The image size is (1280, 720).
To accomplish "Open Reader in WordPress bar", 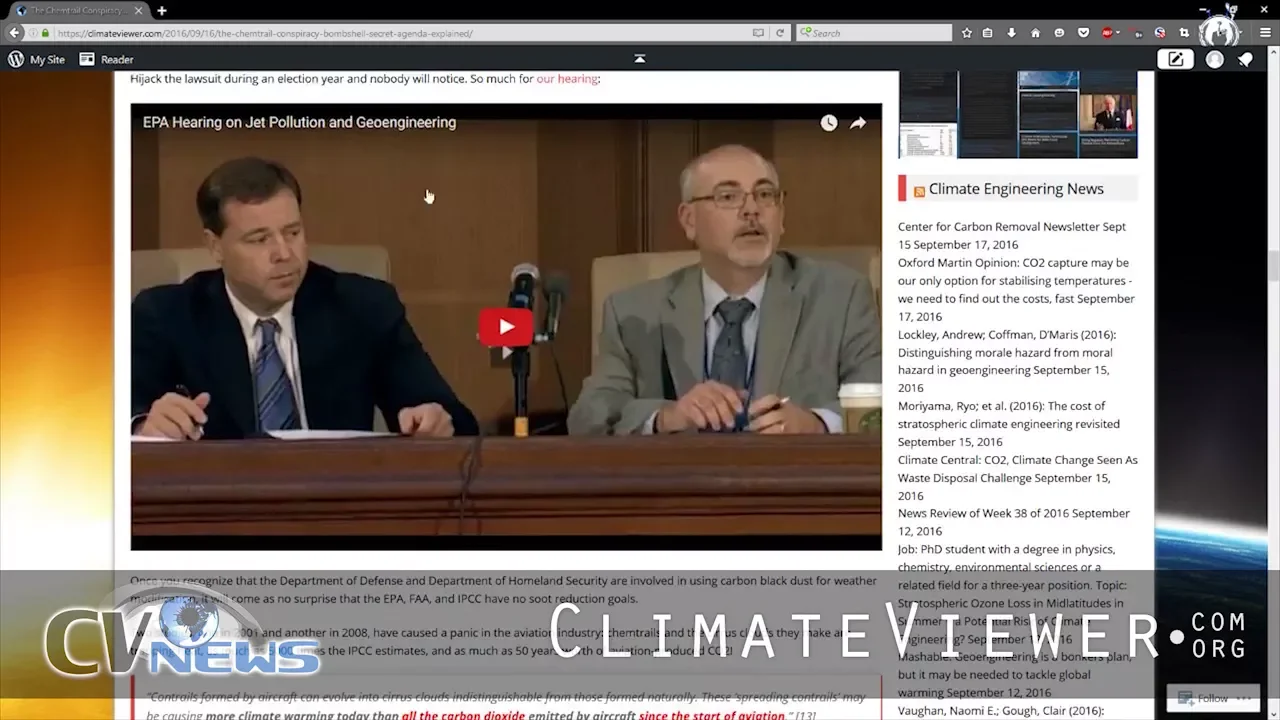I will coord(107,59).
